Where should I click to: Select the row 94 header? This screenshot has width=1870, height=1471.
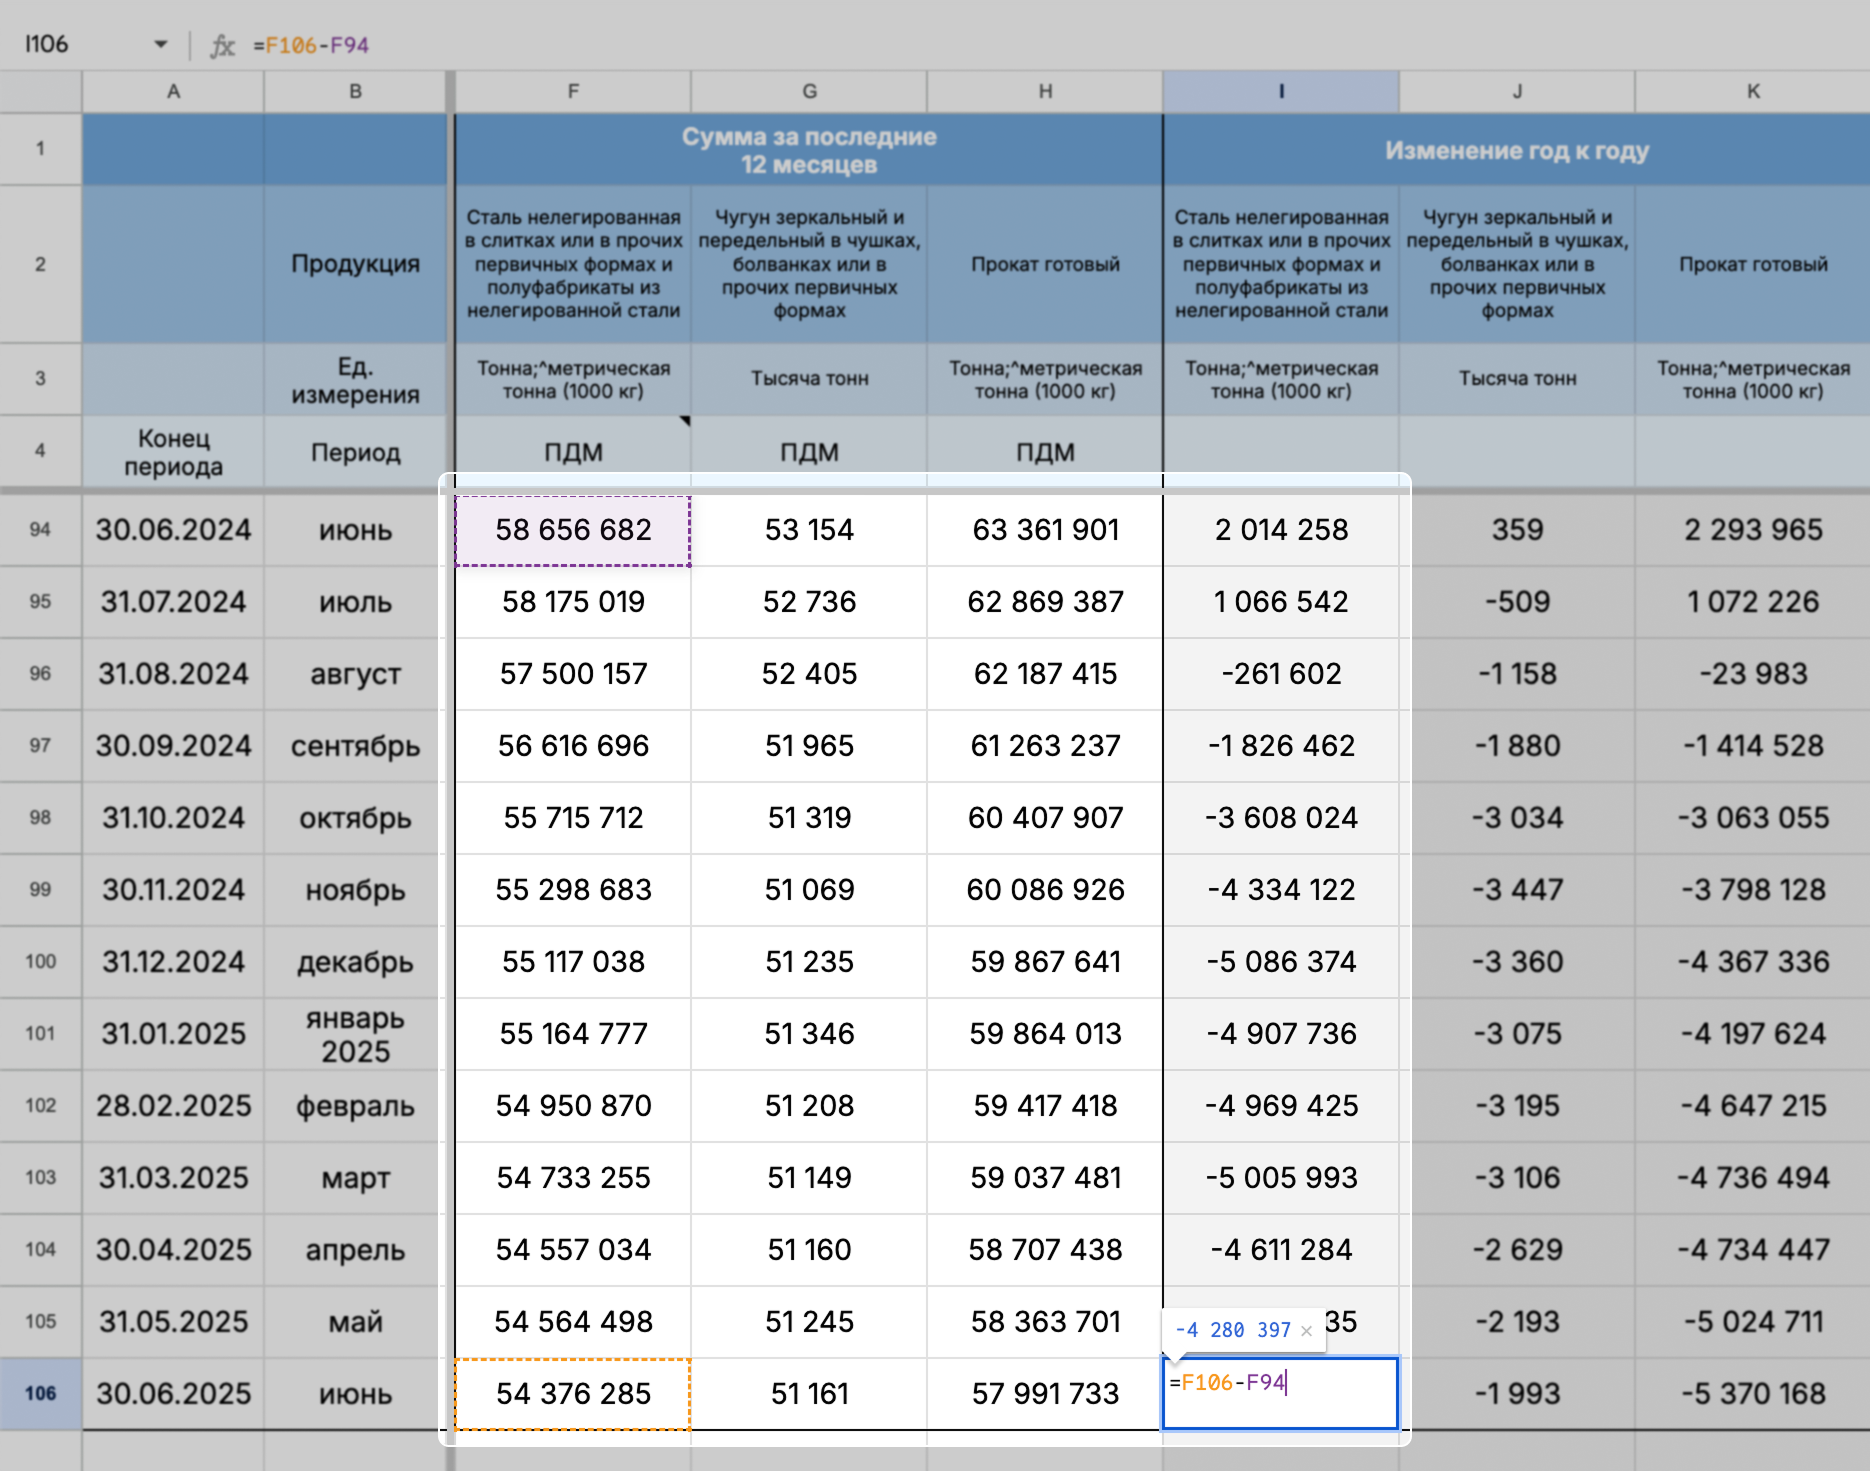[x=40, y=530]
